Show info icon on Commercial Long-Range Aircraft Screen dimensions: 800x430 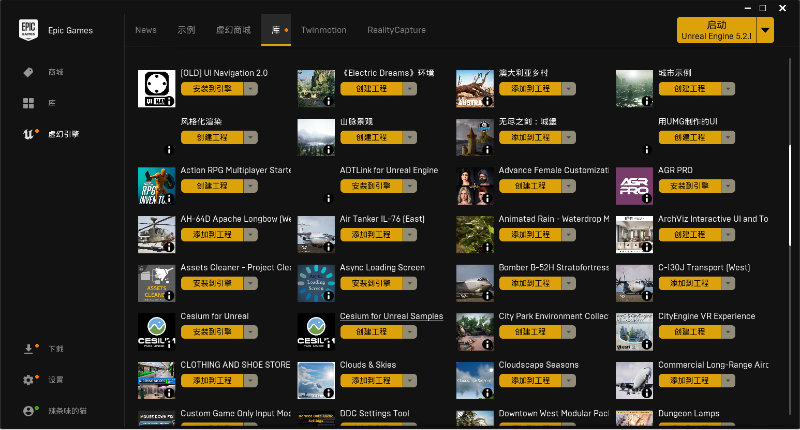tap(647, 393)
